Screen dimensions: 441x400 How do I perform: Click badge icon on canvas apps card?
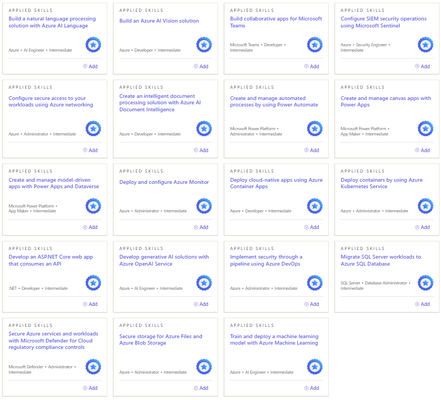tap(425, 128)
